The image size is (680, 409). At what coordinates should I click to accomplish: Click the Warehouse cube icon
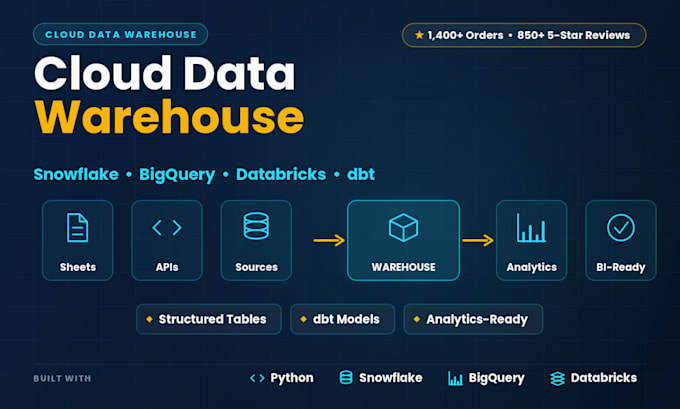[403, 227]
